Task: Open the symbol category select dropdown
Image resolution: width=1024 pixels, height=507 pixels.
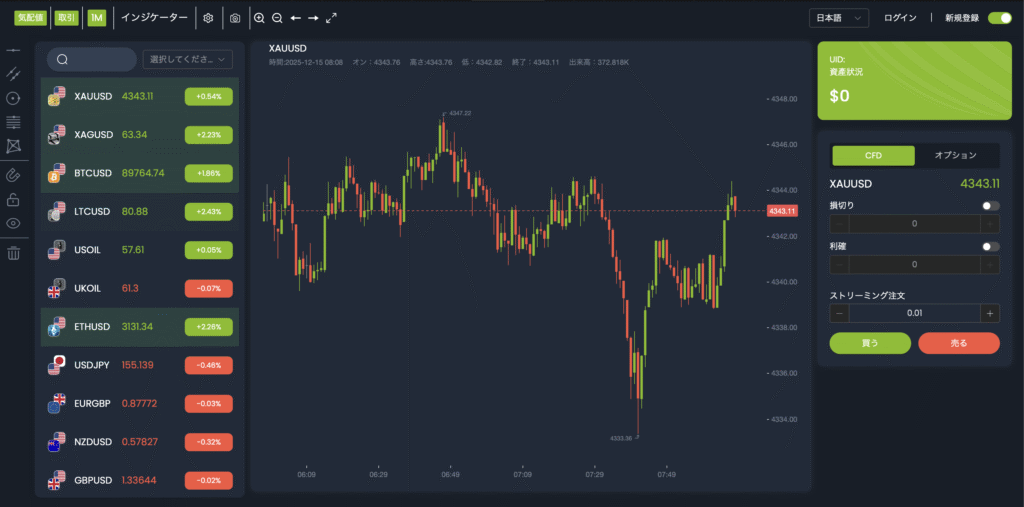Action: coord(187,60)
